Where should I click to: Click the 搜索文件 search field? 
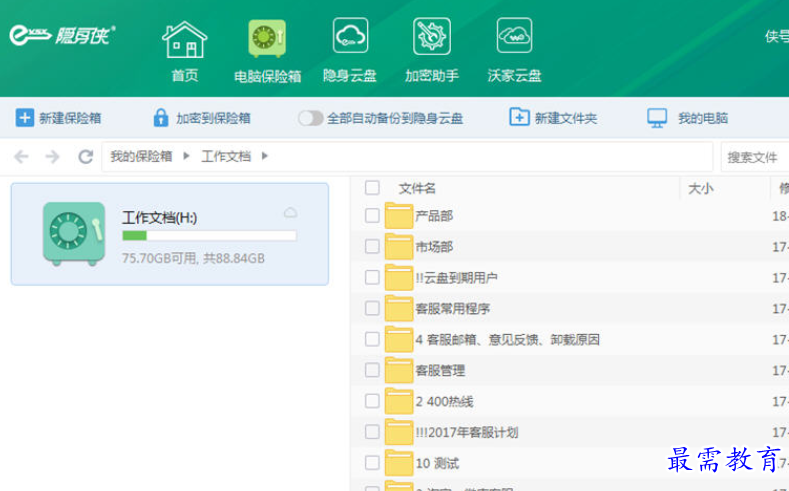click(755, 157)
